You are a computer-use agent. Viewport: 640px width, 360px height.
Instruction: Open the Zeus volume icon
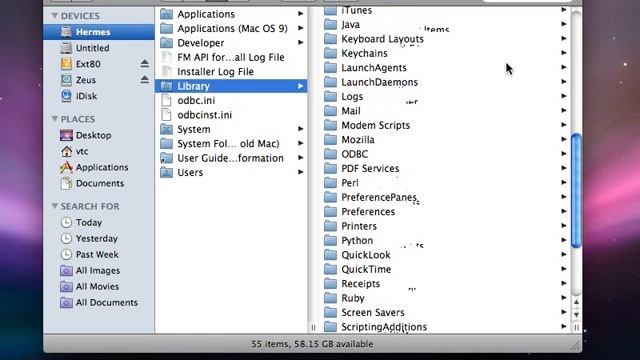pyautogui.click(x=66, y=80)
